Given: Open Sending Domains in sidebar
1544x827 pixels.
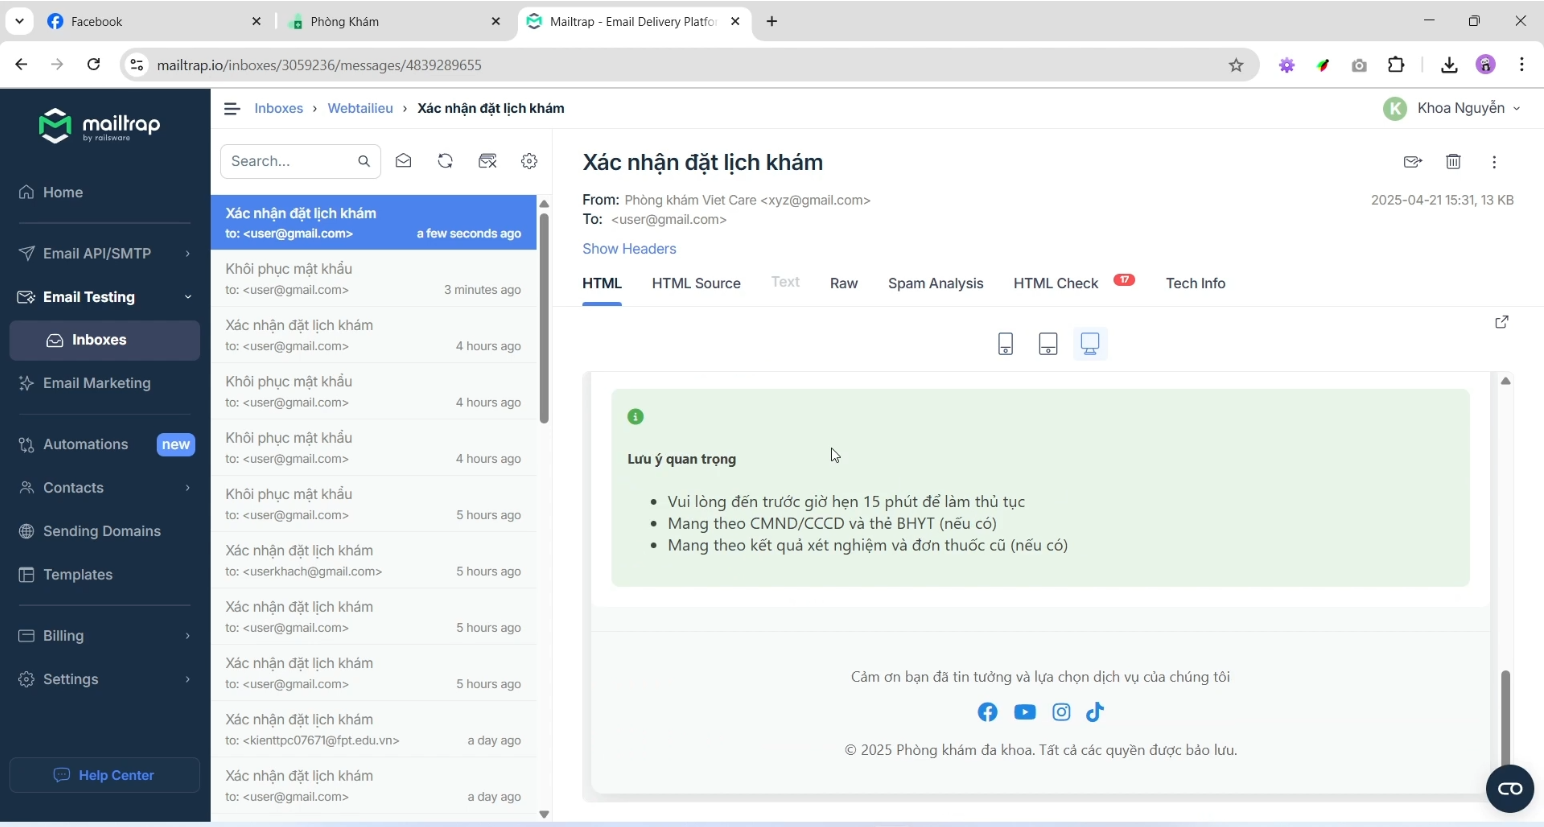Looking at the screenshot, I should pos(105,531).
